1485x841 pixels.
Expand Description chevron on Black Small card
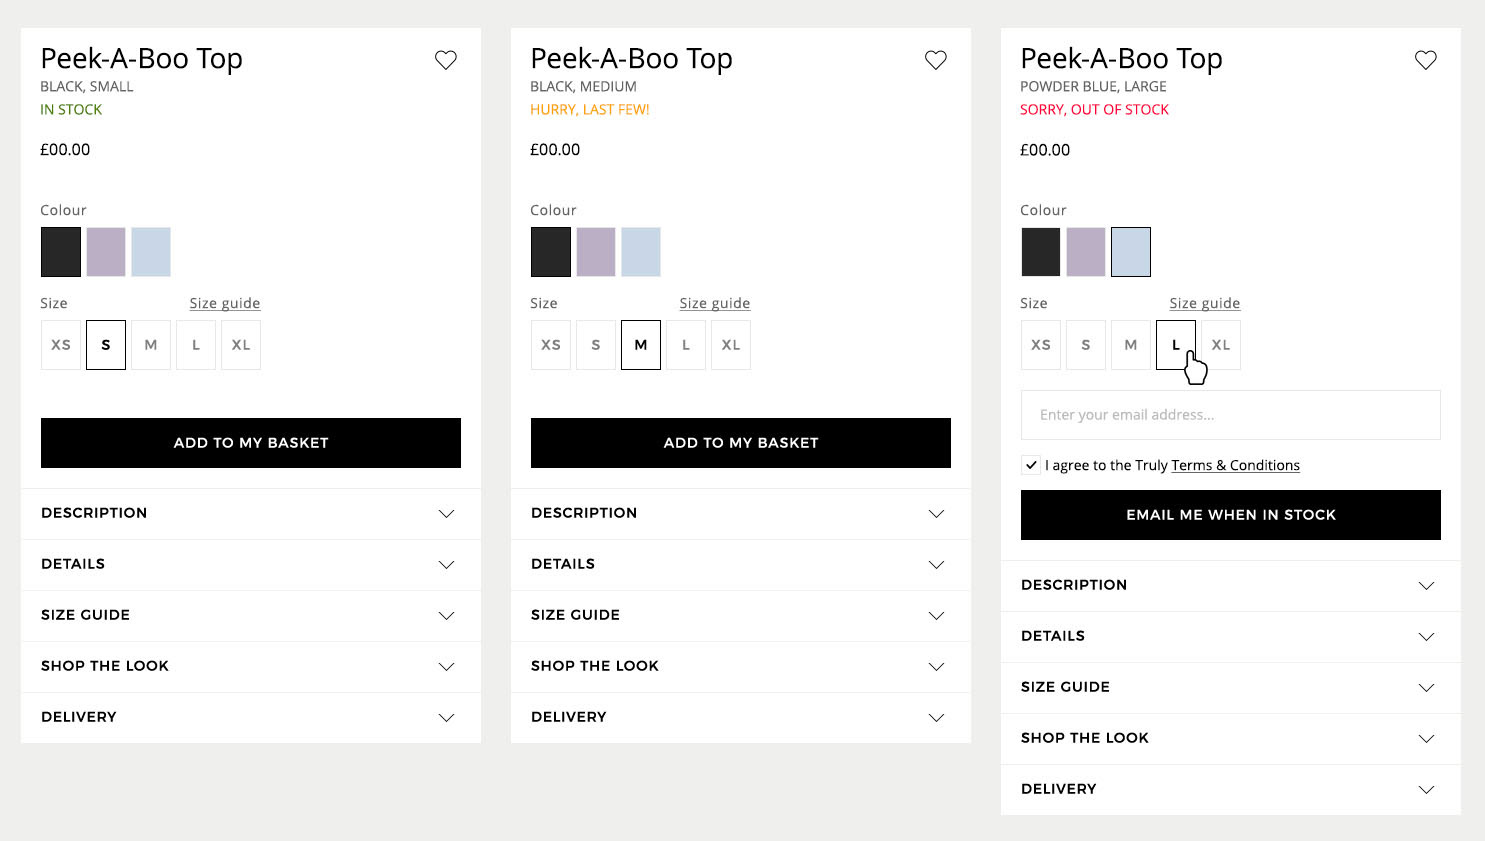446,514
